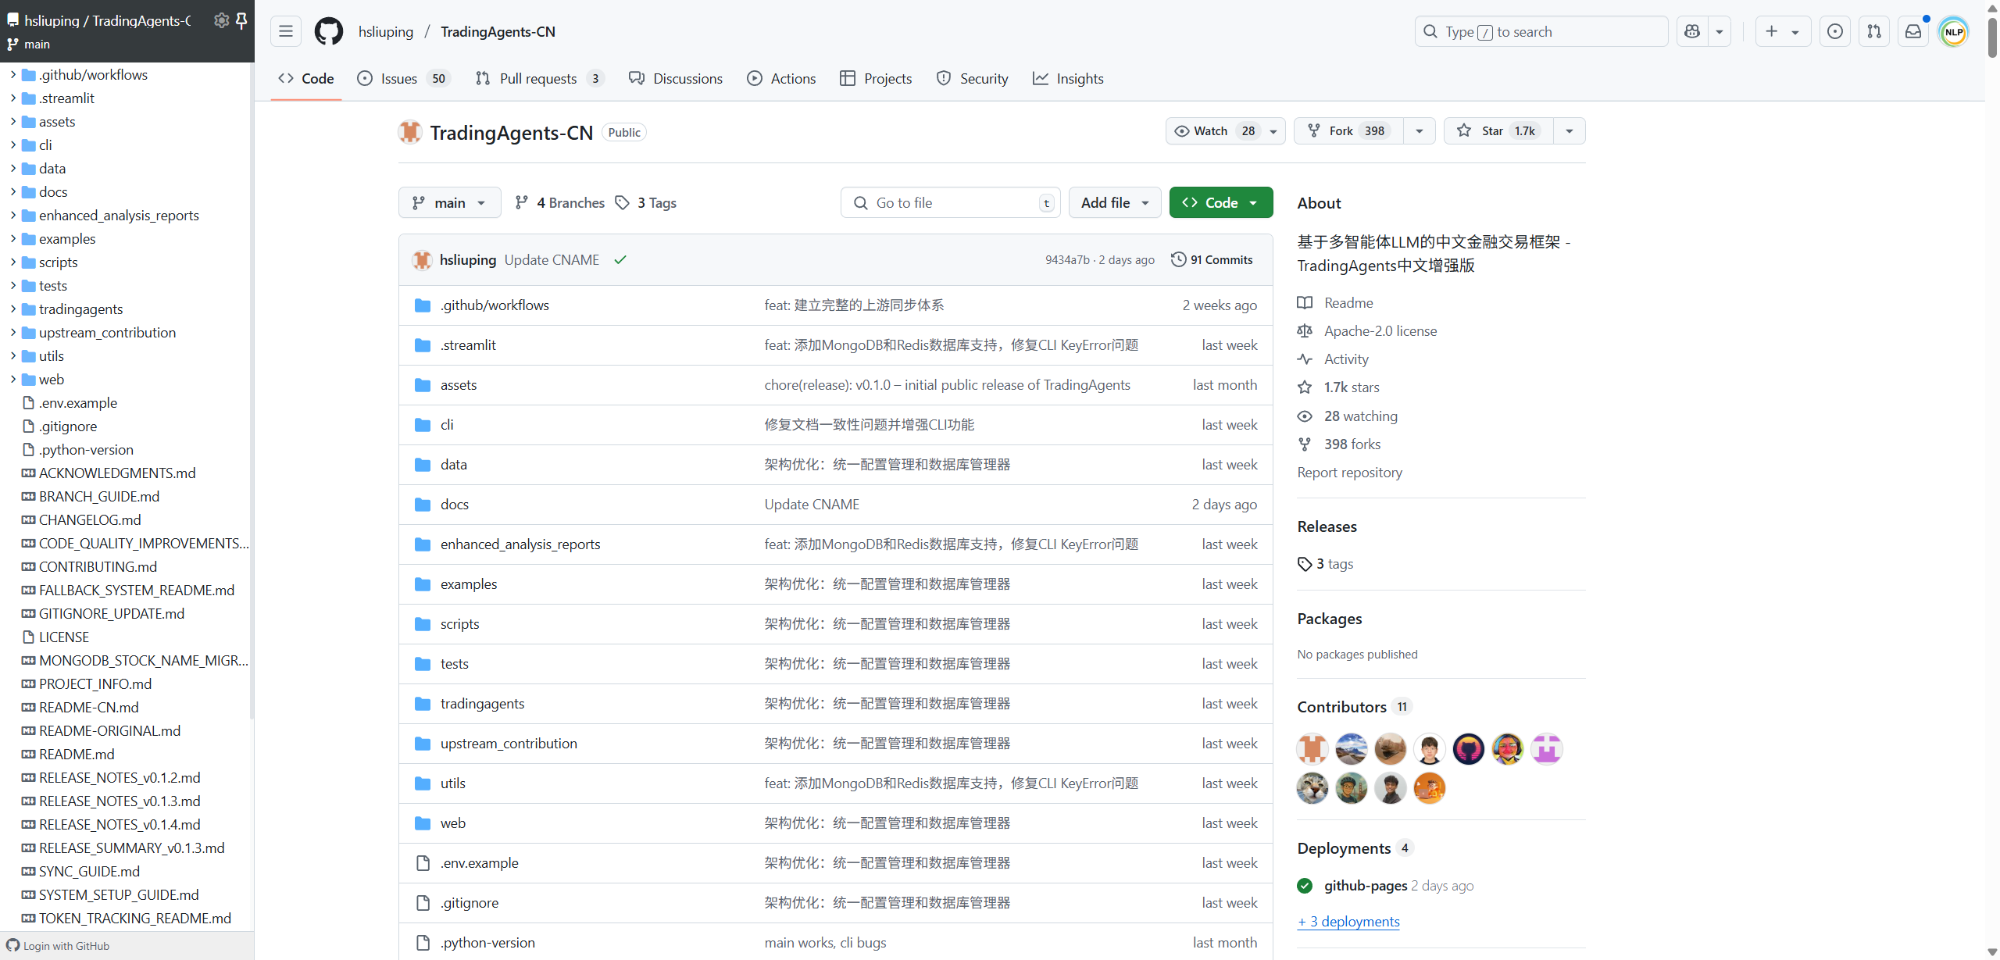This screenshot has height=960, width=2000.
Task: Star the TradingAgents-CN repository
Action: [1498, 131]
